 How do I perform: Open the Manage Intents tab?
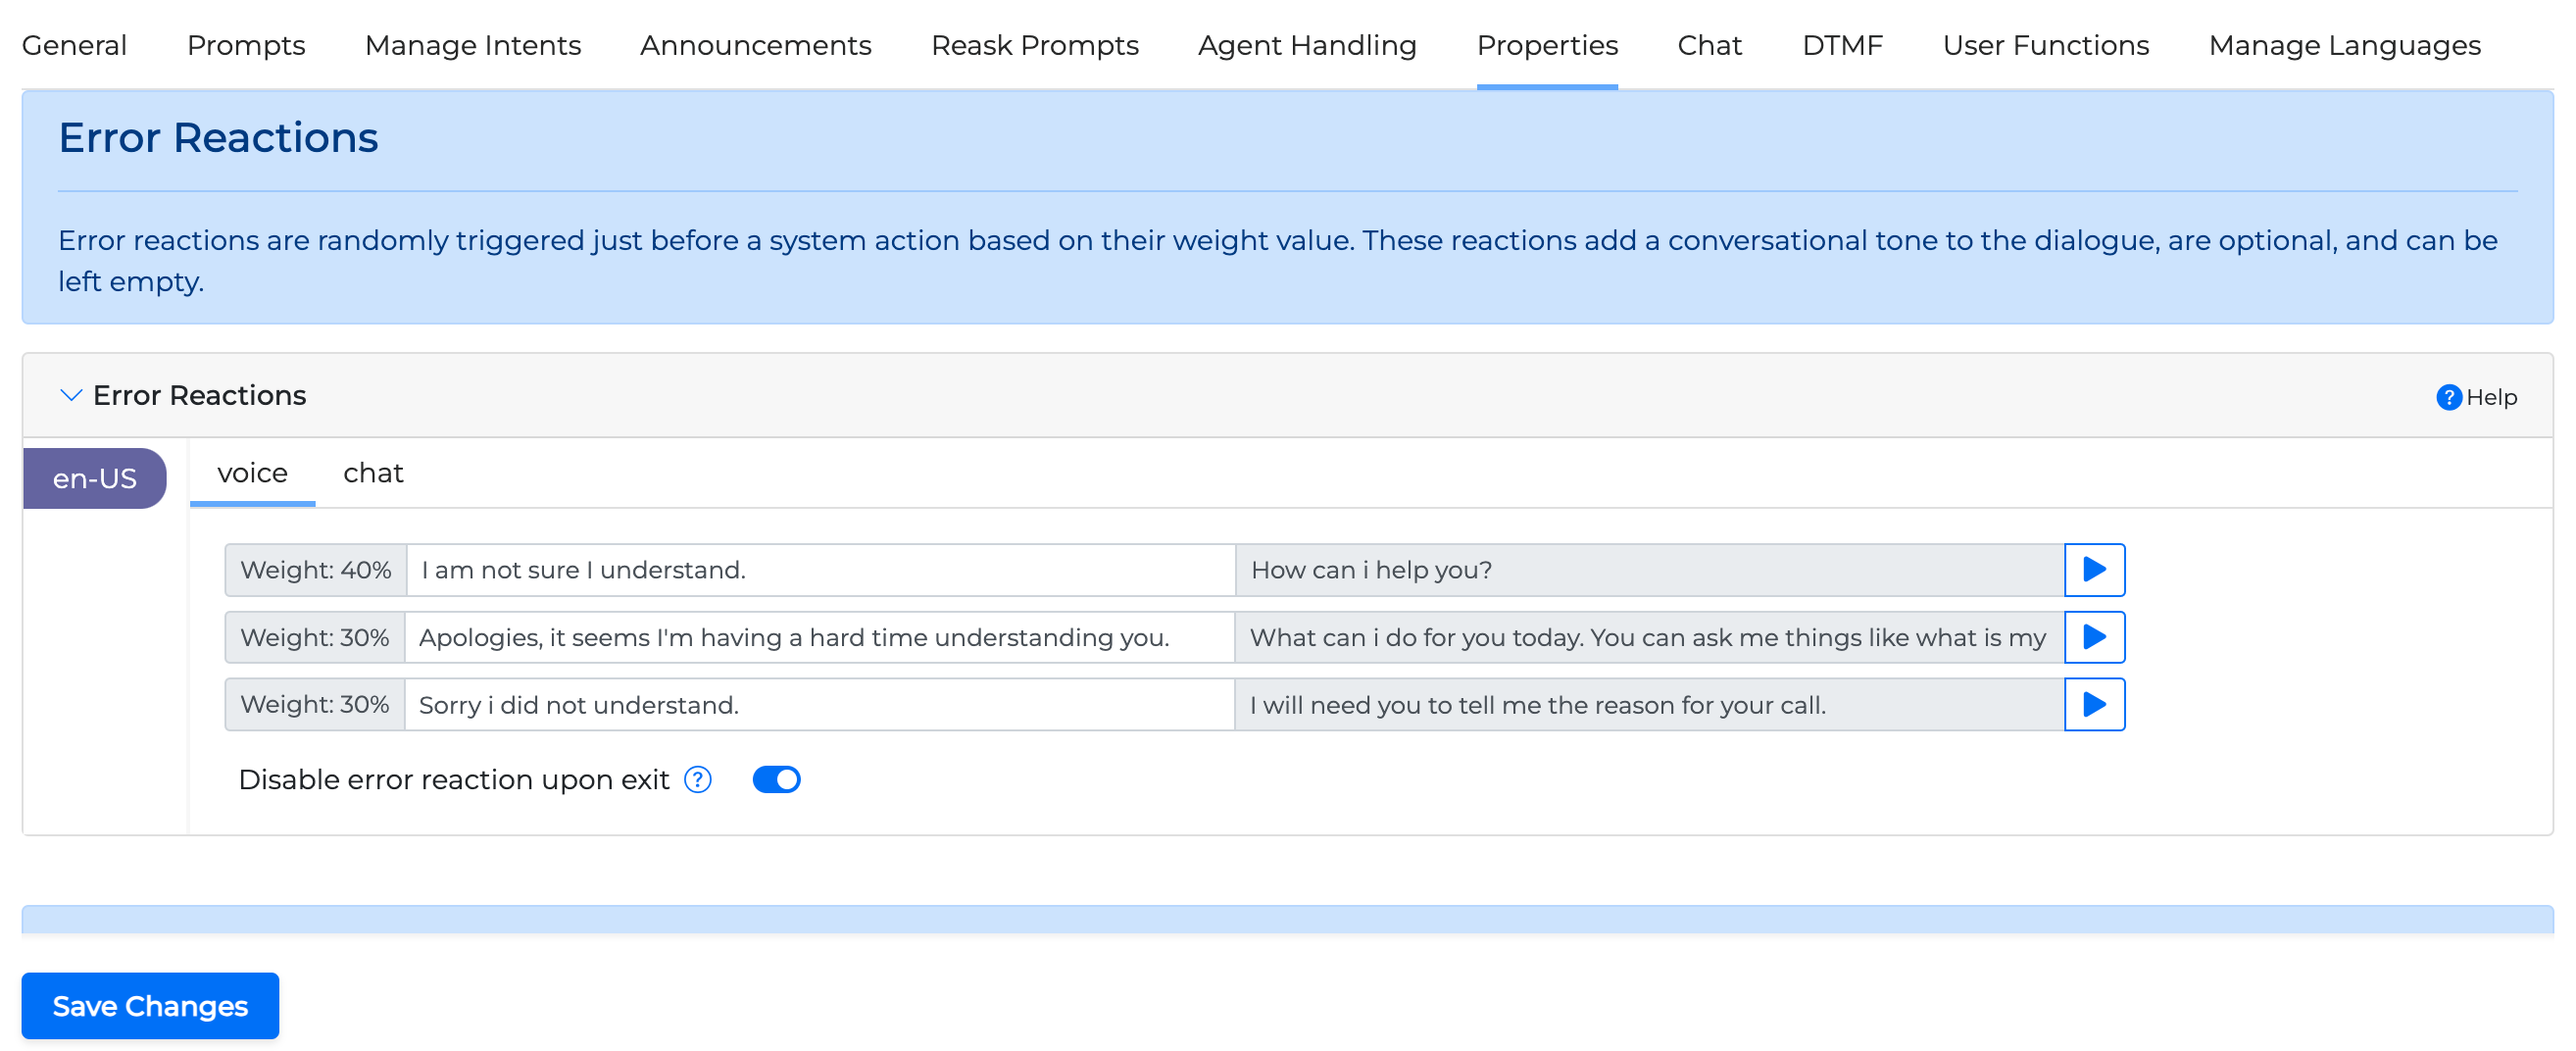472,45
